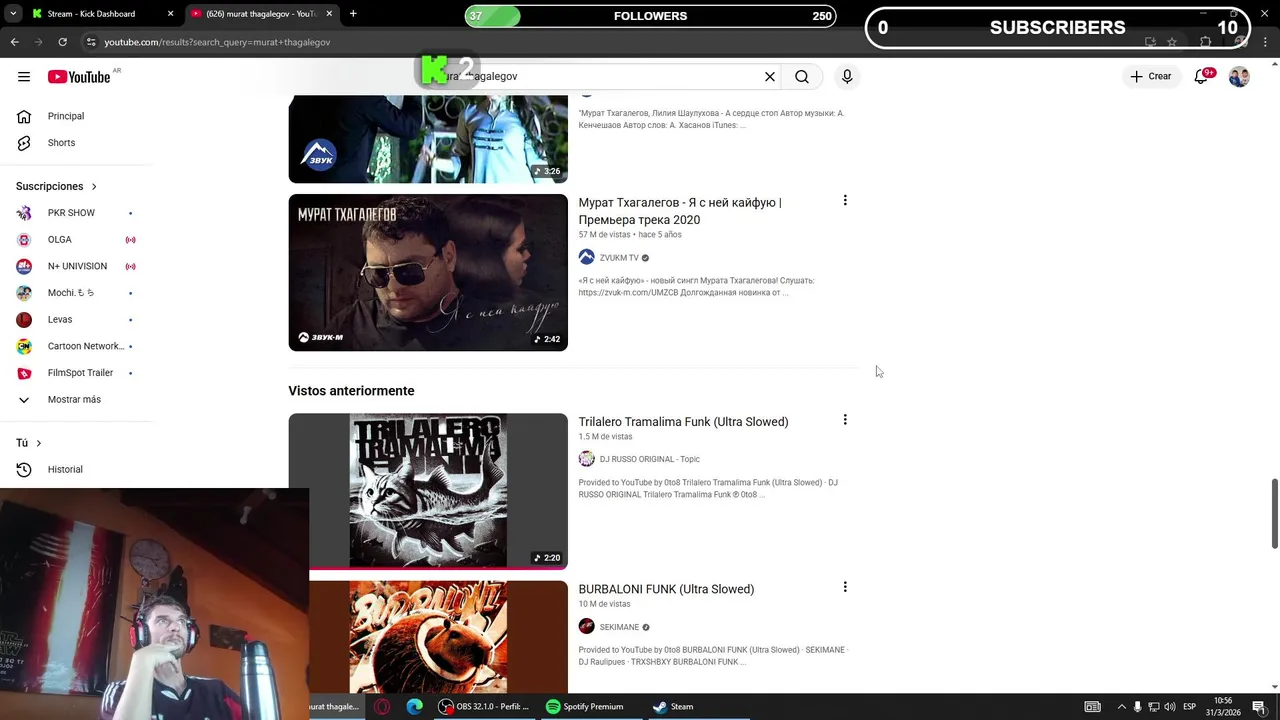Open Opera from the taskbar
Viewport: 1280px width, 720px height.
coord(382,706)
